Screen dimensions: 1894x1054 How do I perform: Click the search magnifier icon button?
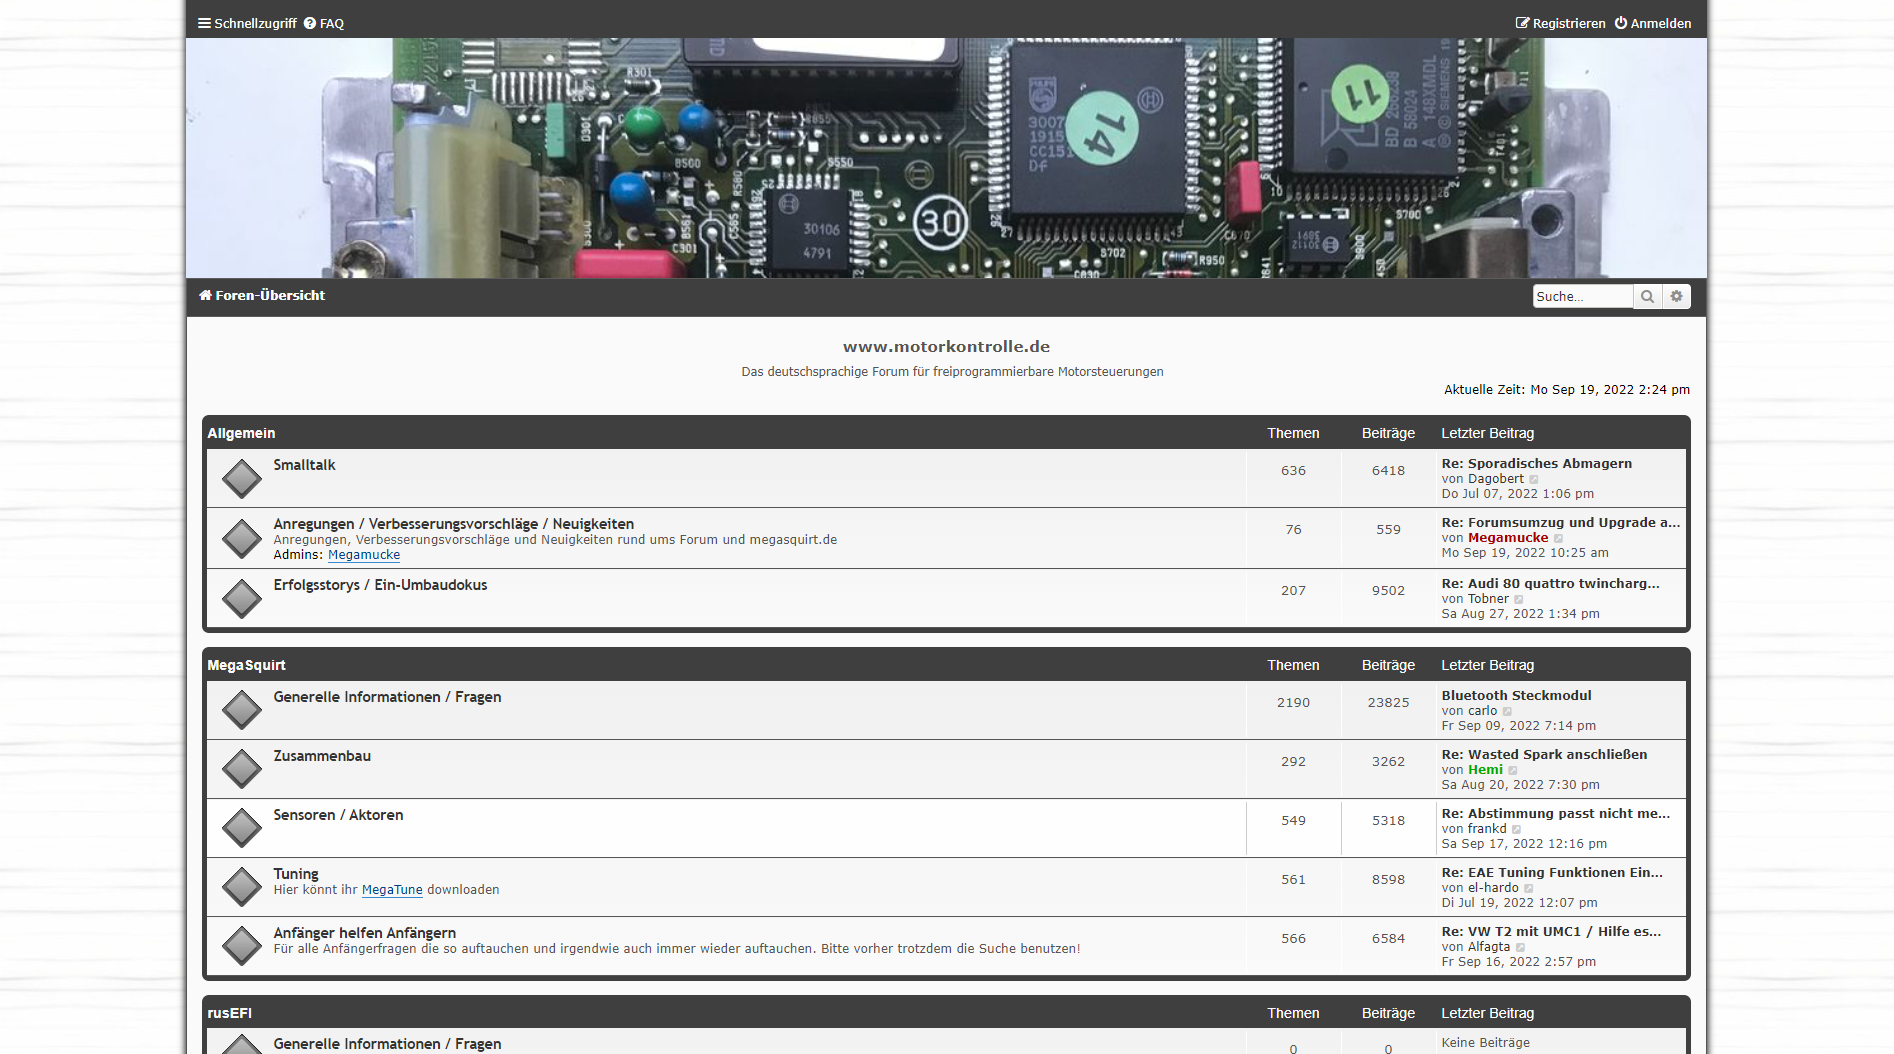1647,297
